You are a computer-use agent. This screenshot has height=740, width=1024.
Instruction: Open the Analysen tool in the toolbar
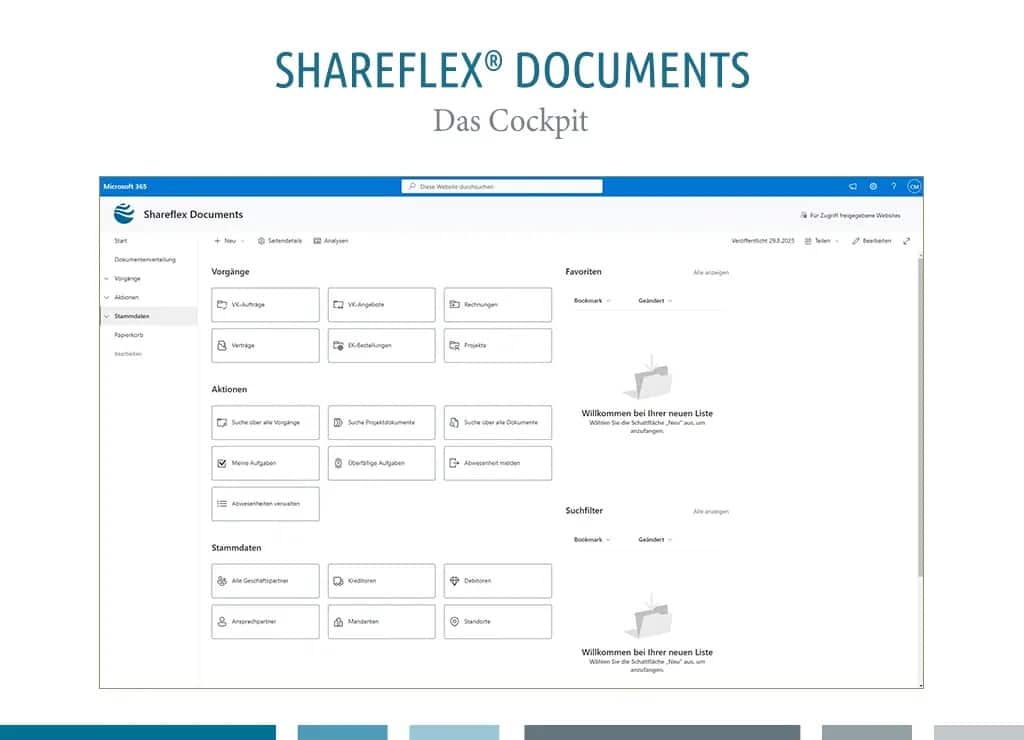332,241
